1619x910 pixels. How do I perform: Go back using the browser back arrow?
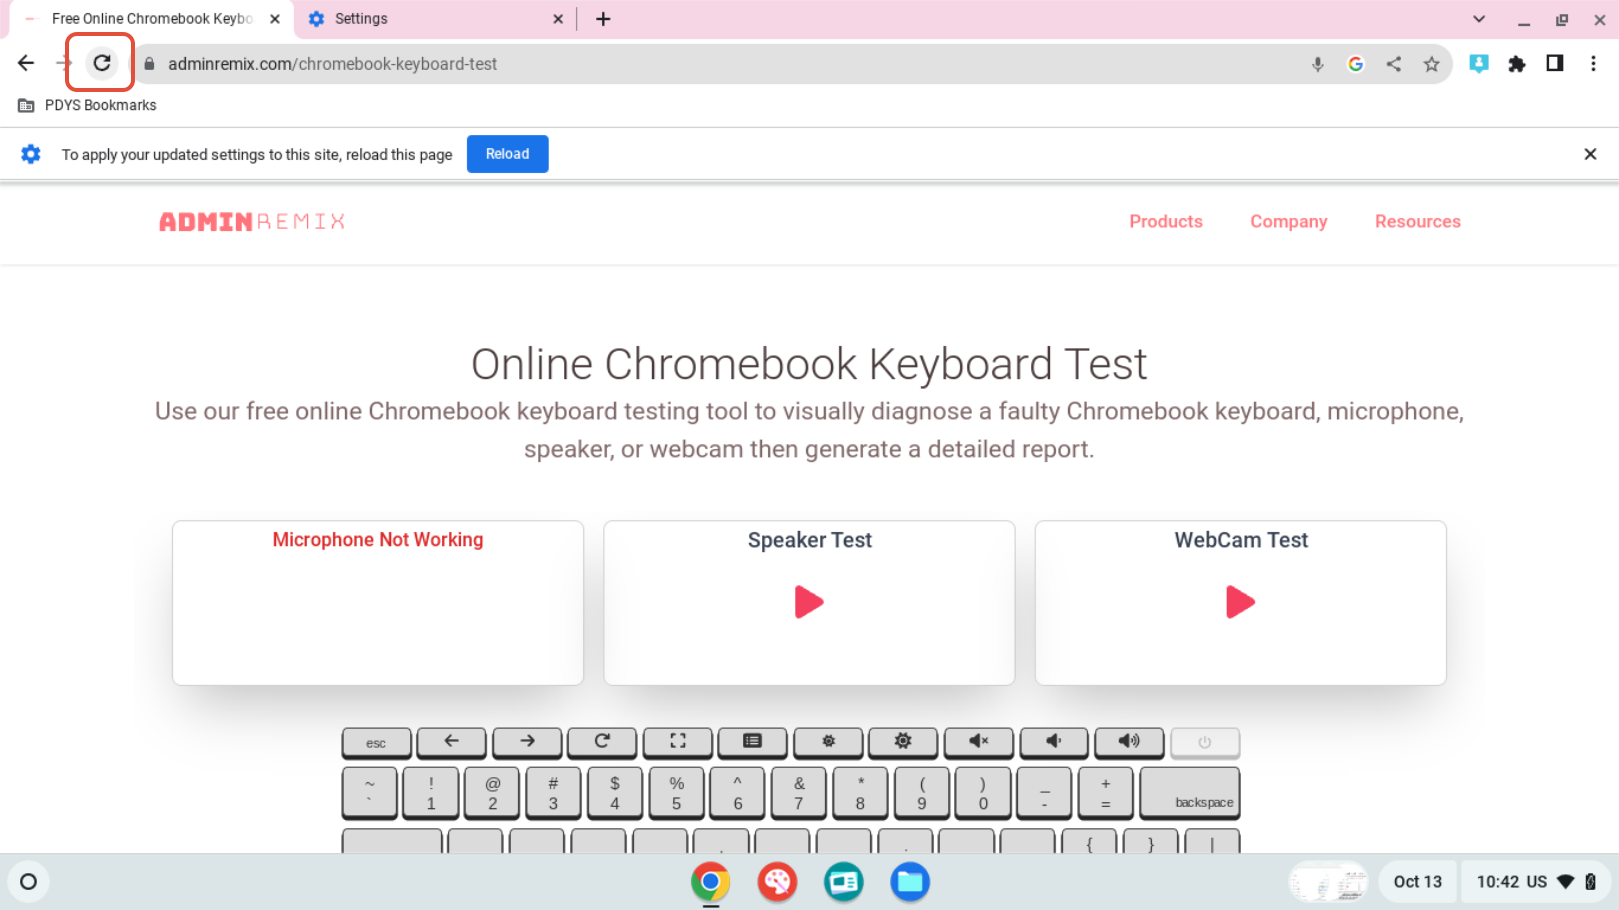(26, 63)
